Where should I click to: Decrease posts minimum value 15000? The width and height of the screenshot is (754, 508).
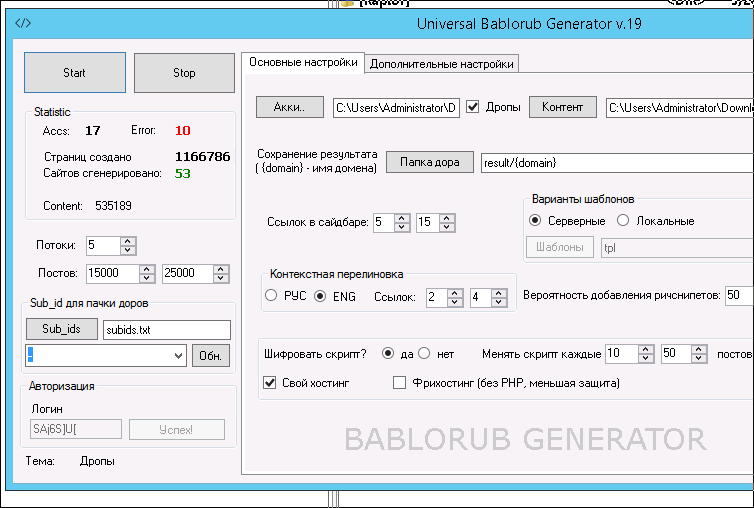click(x=147, y=279)
